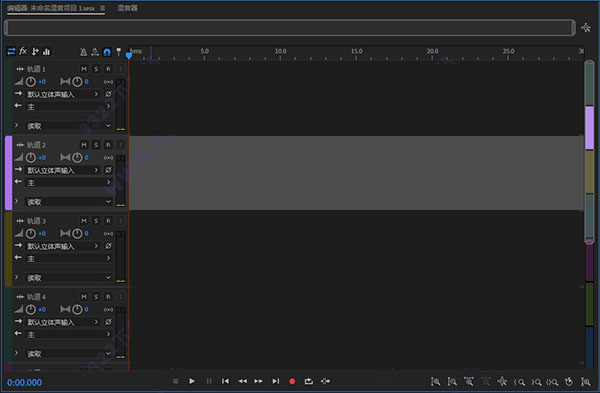
Task: Open the inputs/outputs view icon
Action: point(11,51)
